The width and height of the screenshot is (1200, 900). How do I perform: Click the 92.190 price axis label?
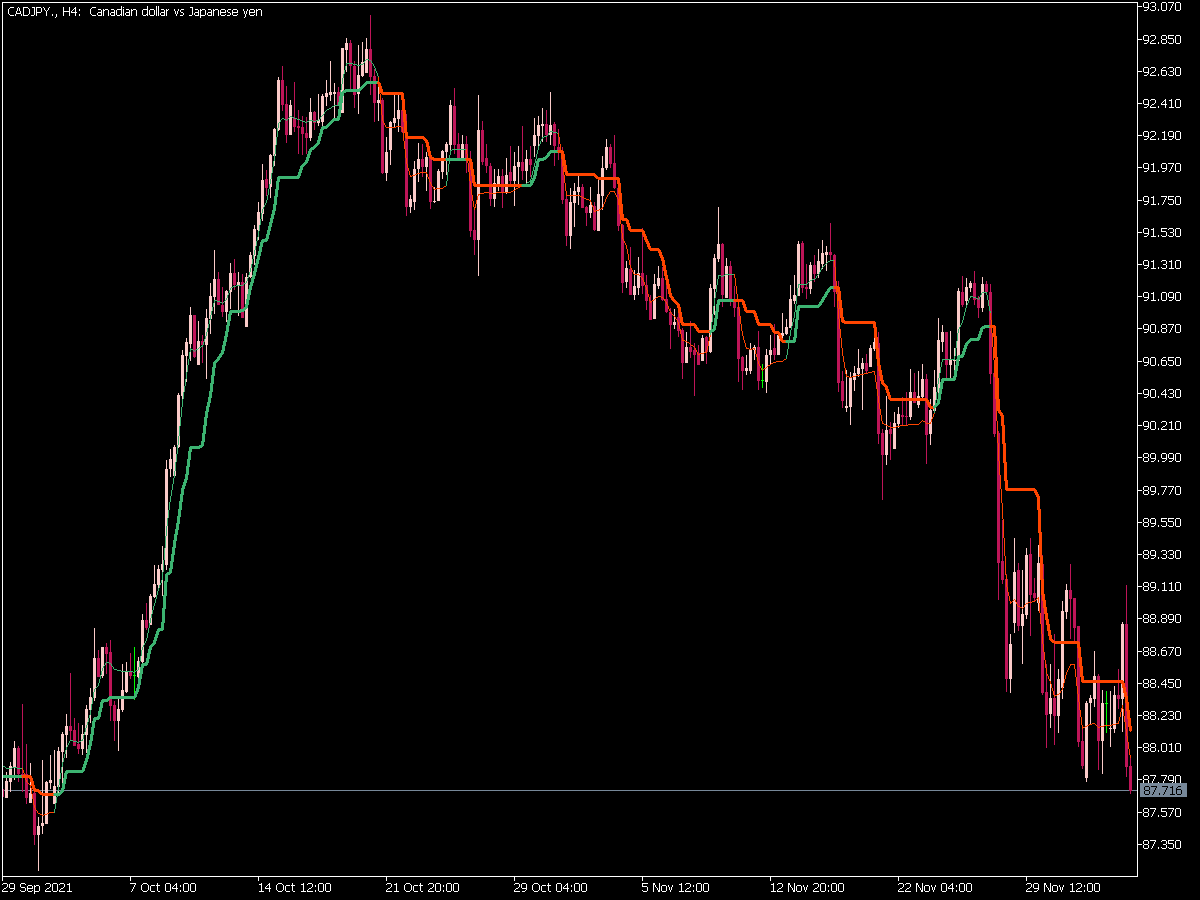[1163, 135]
